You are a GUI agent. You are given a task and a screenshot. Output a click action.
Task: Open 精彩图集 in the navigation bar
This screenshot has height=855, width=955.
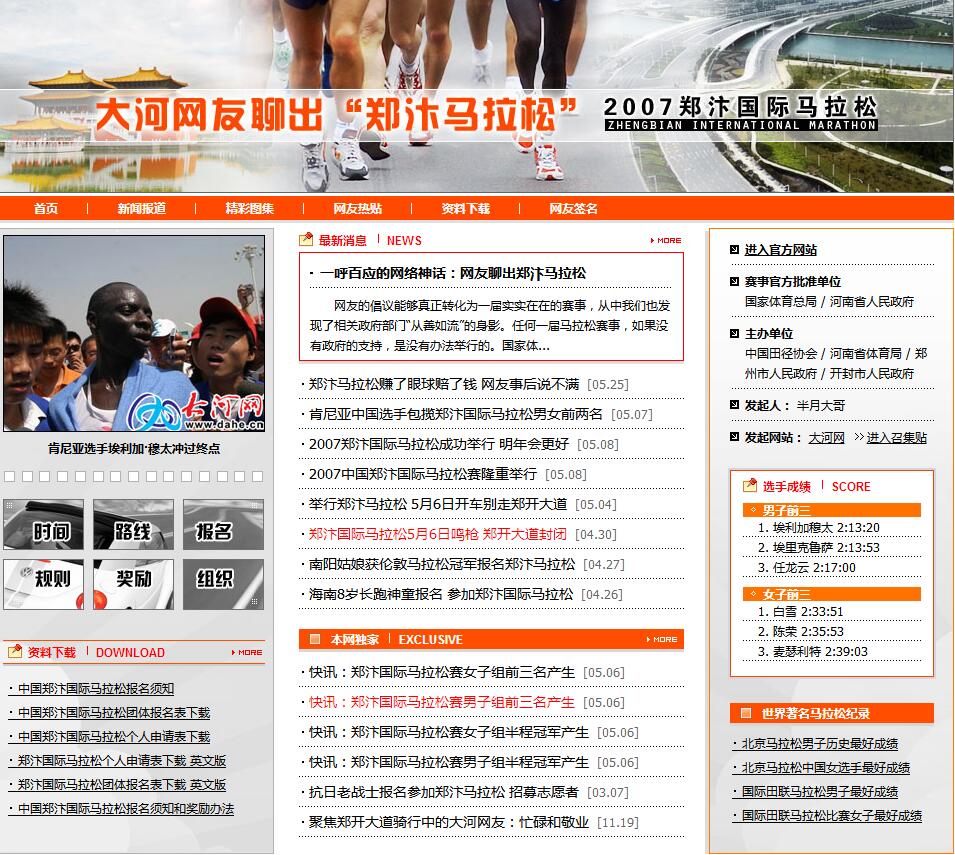pos(249,209)
